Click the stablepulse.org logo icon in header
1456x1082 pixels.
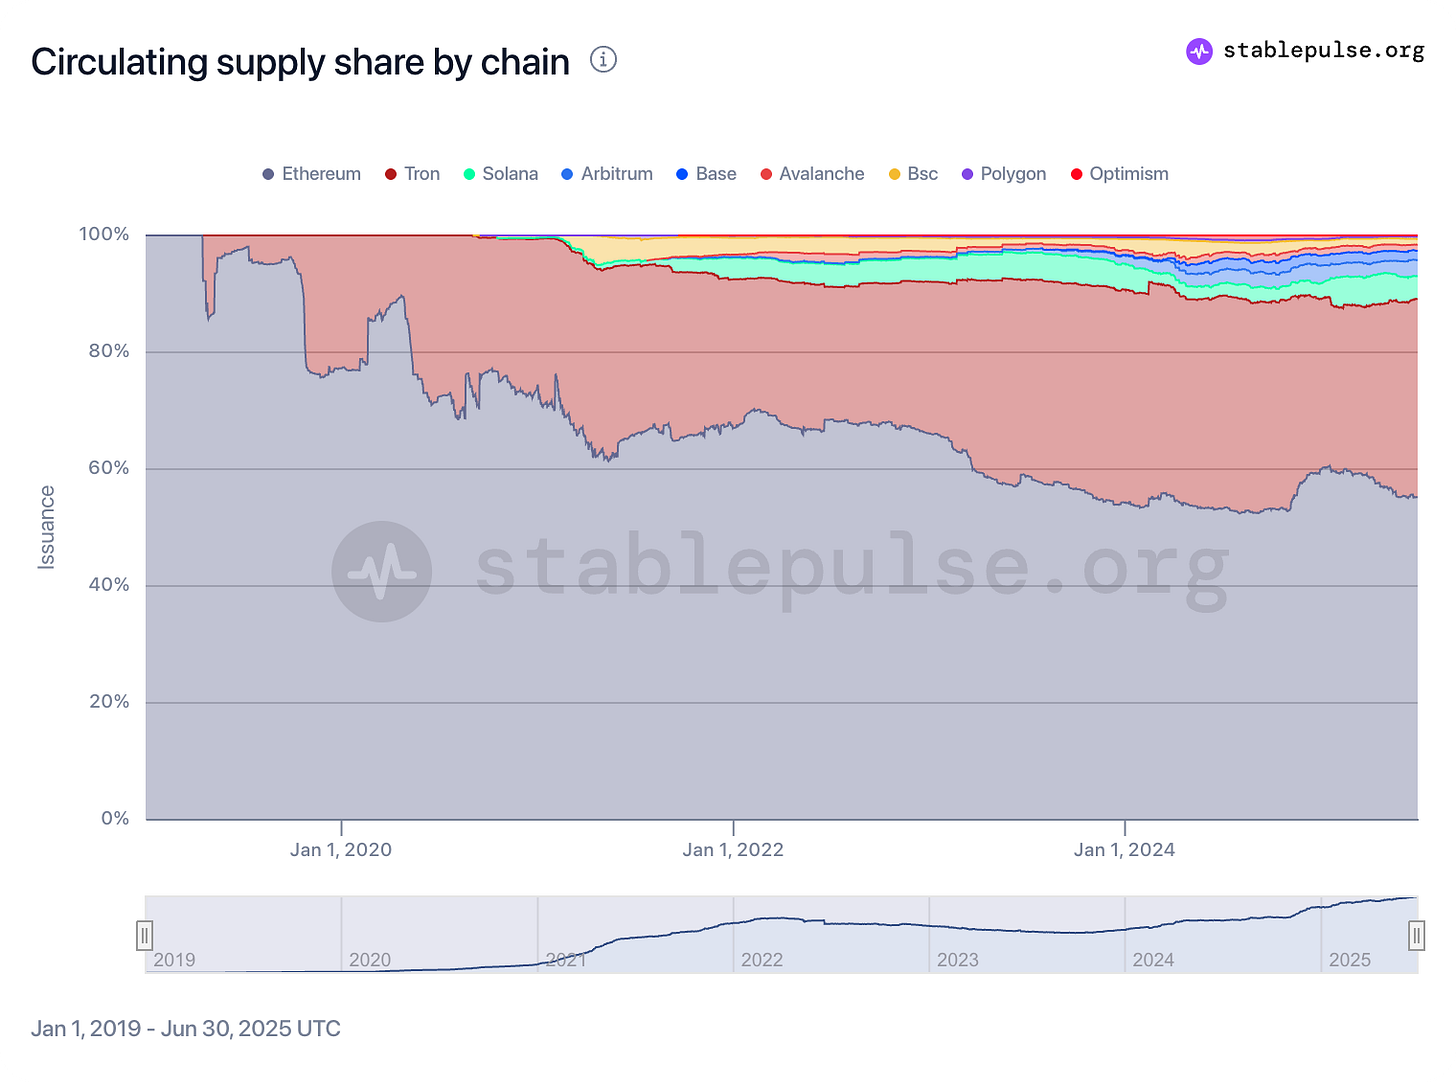click(x=1198, y=50)
